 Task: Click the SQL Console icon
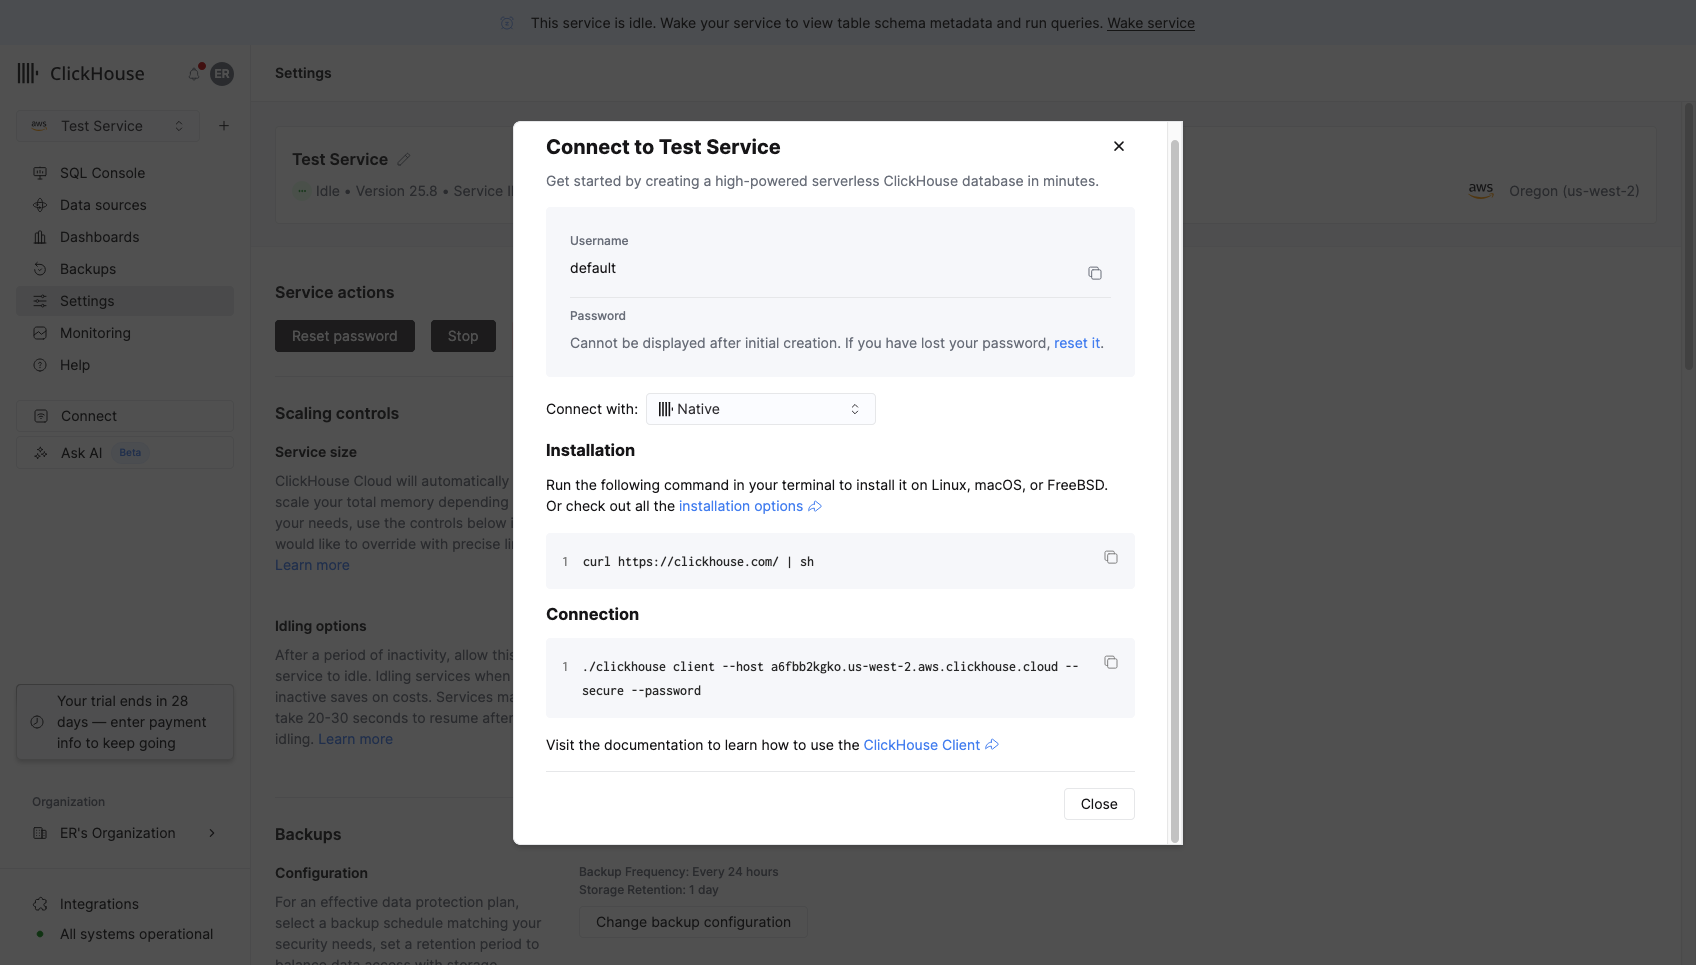coord(40,173)
